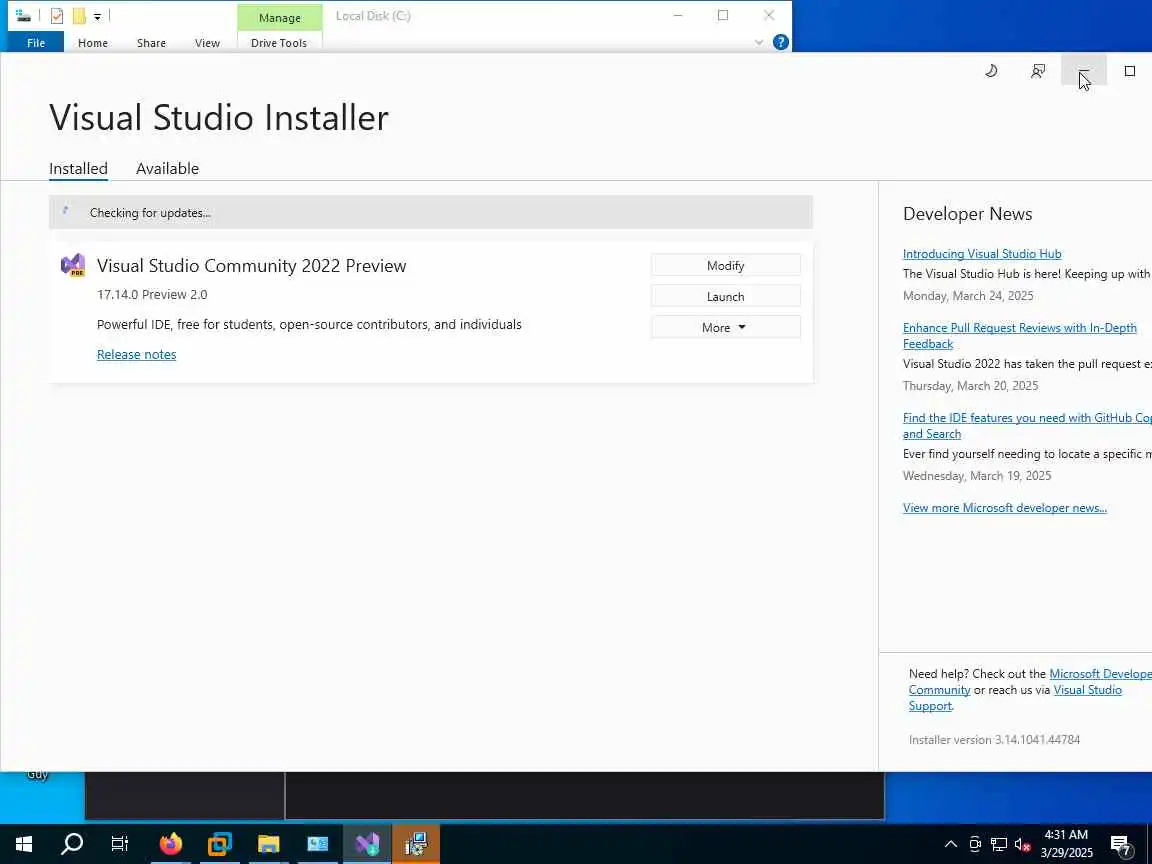This screenshot has height=864, width=1152.
Task: Open the Share ribbon tab
Action: pyautogui.click(x=151, y=43)
